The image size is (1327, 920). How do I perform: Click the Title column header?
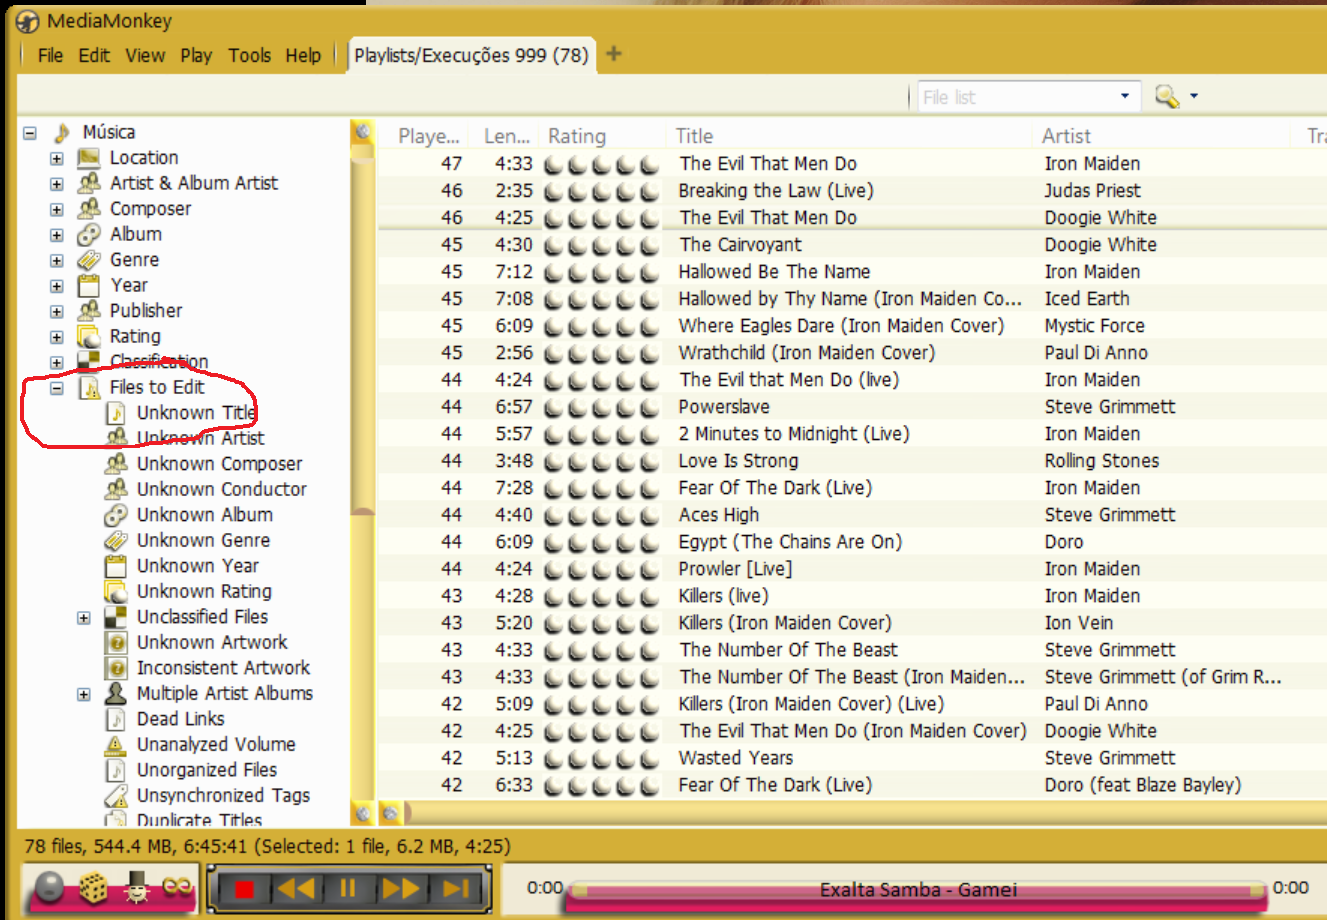(694, 136)
